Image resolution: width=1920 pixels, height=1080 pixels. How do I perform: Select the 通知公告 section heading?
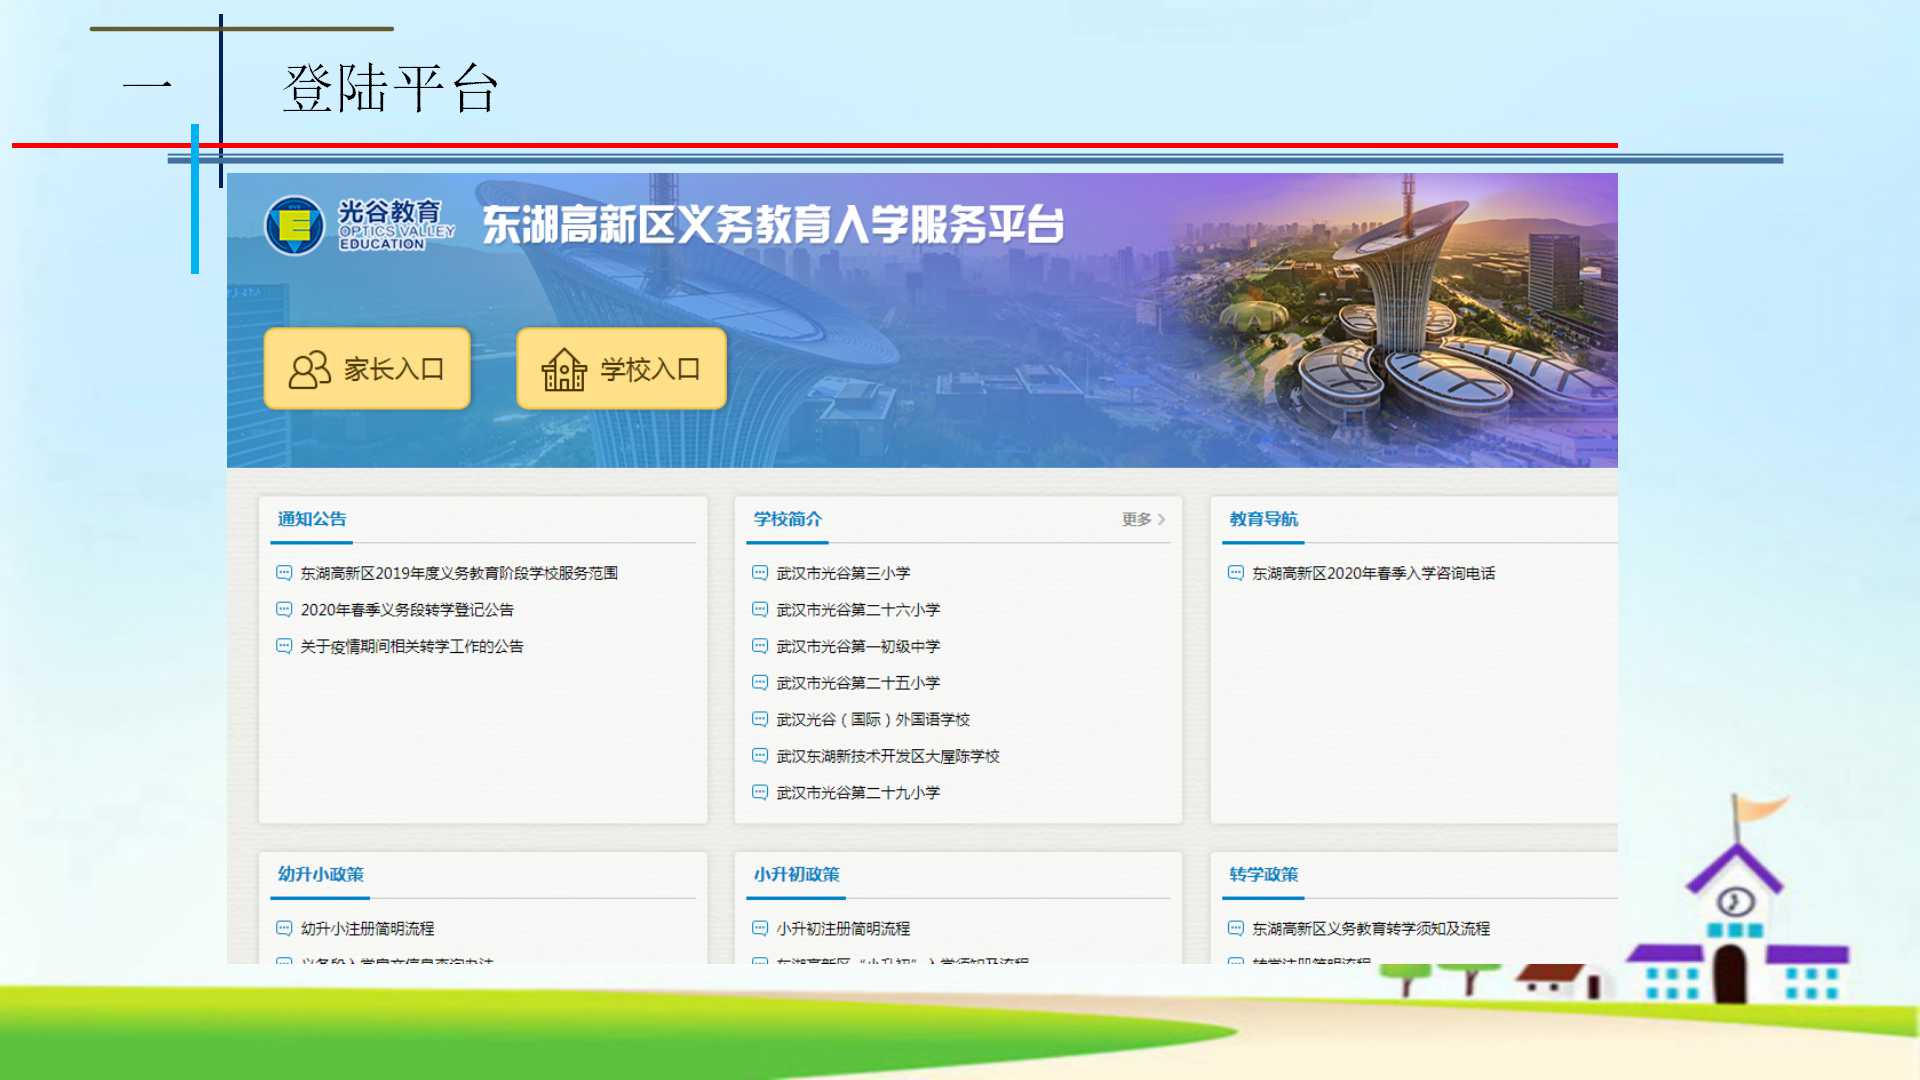[312, 519]
